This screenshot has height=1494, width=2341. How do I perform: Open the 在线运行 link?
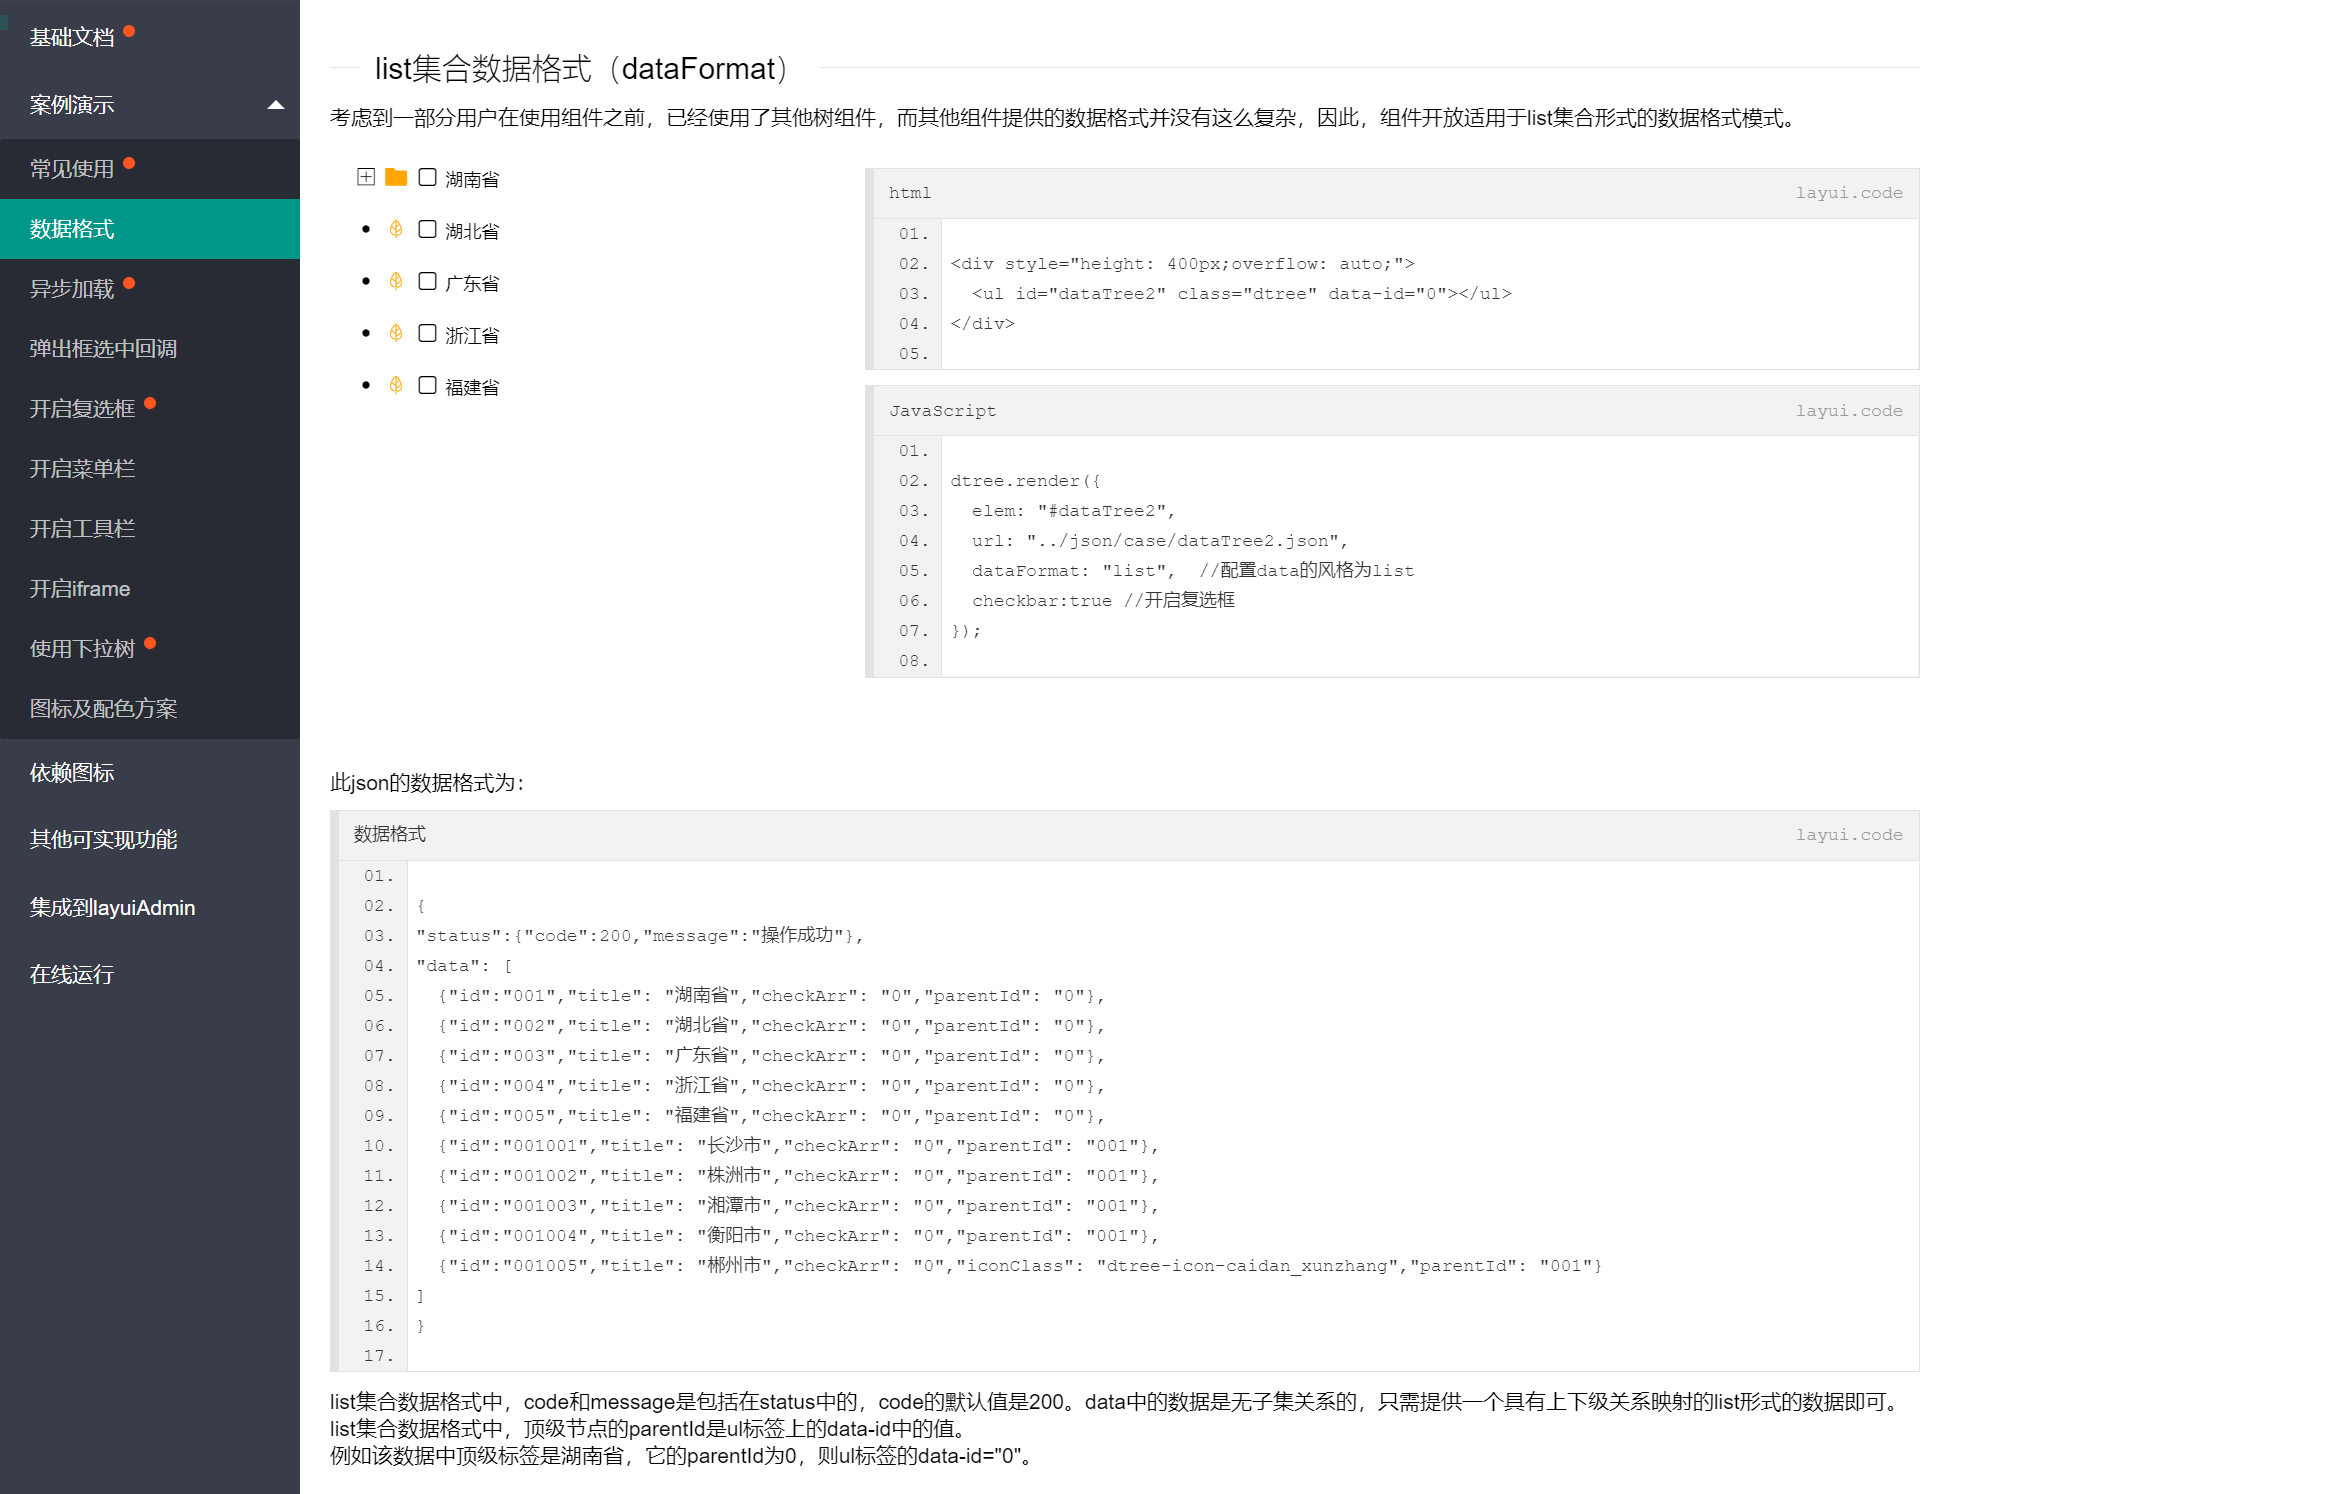click(72, 973)
